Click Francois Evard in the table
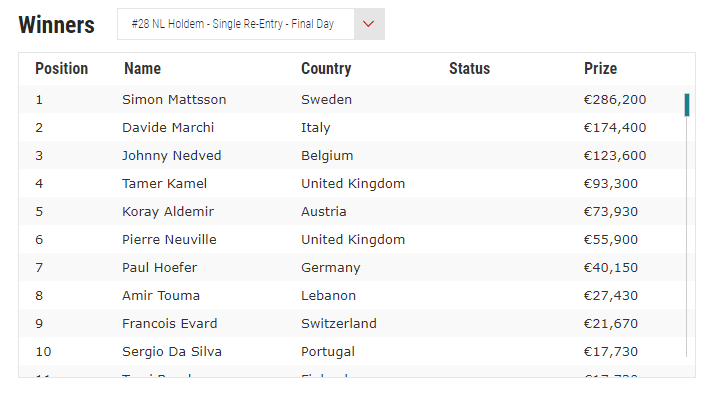 [170, 324]
